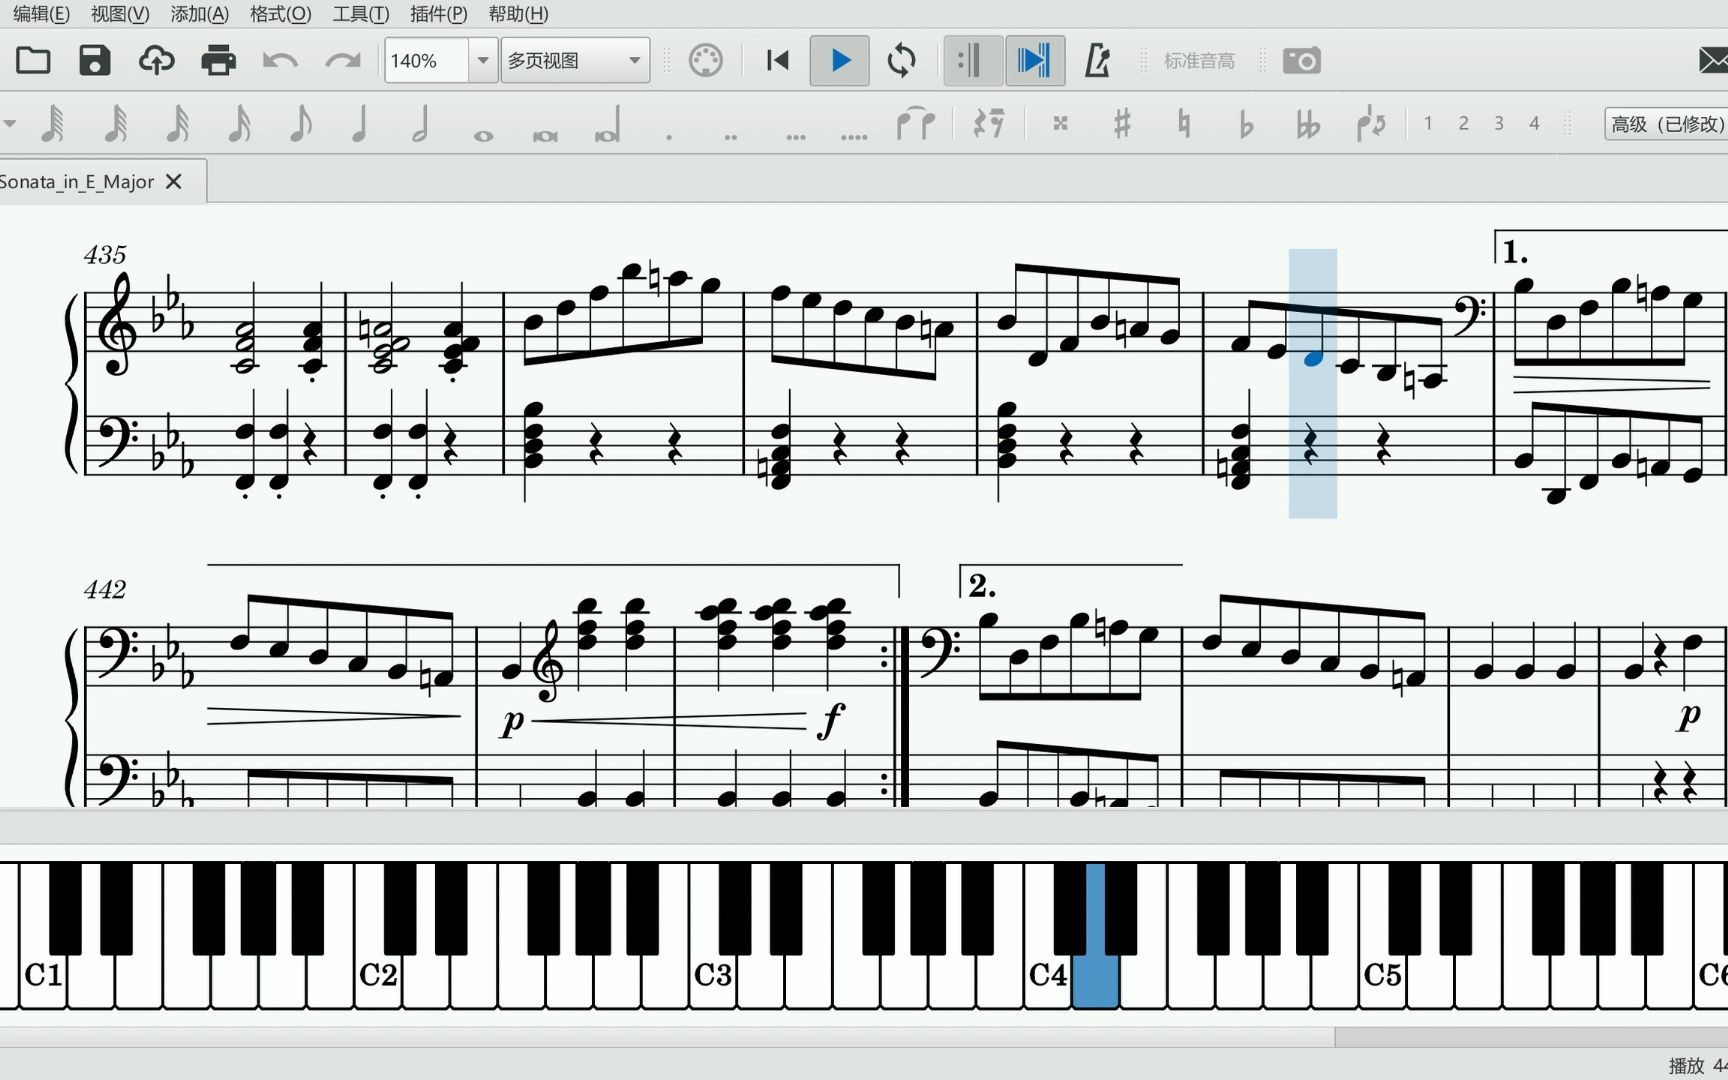Open the zoom level dropdown arrow
This screenshot has width=1728, height=1080.
(483, 61)
